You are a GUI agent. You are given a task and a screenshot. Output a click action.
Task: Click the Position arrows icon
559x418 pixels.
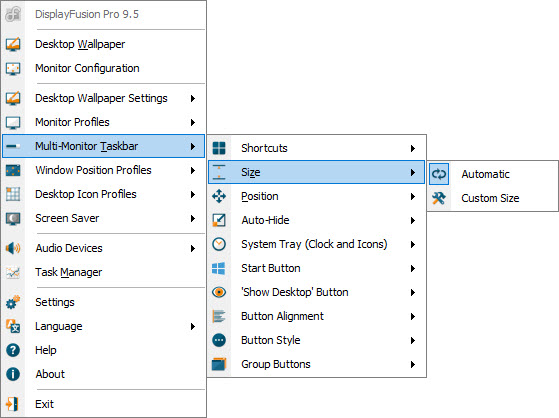pyautogui.click(x=219, y=196)
